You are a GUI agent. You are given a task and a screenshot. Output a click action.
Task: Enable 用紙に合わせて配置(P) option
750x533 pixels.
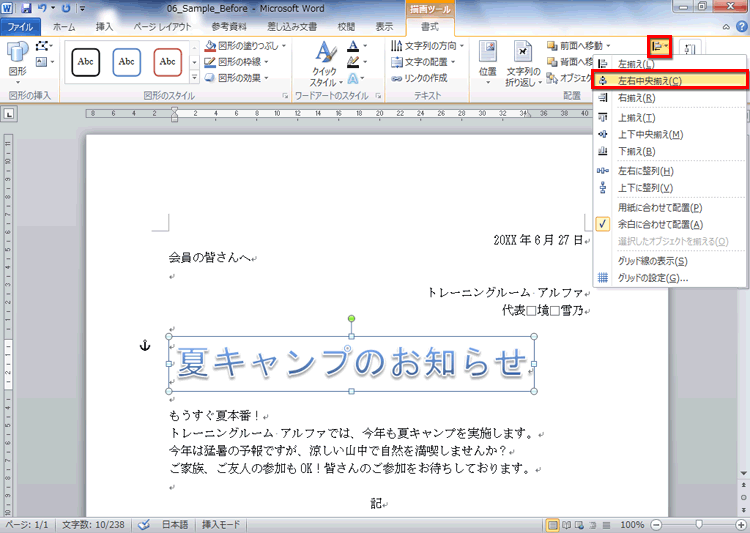[669, 208]
